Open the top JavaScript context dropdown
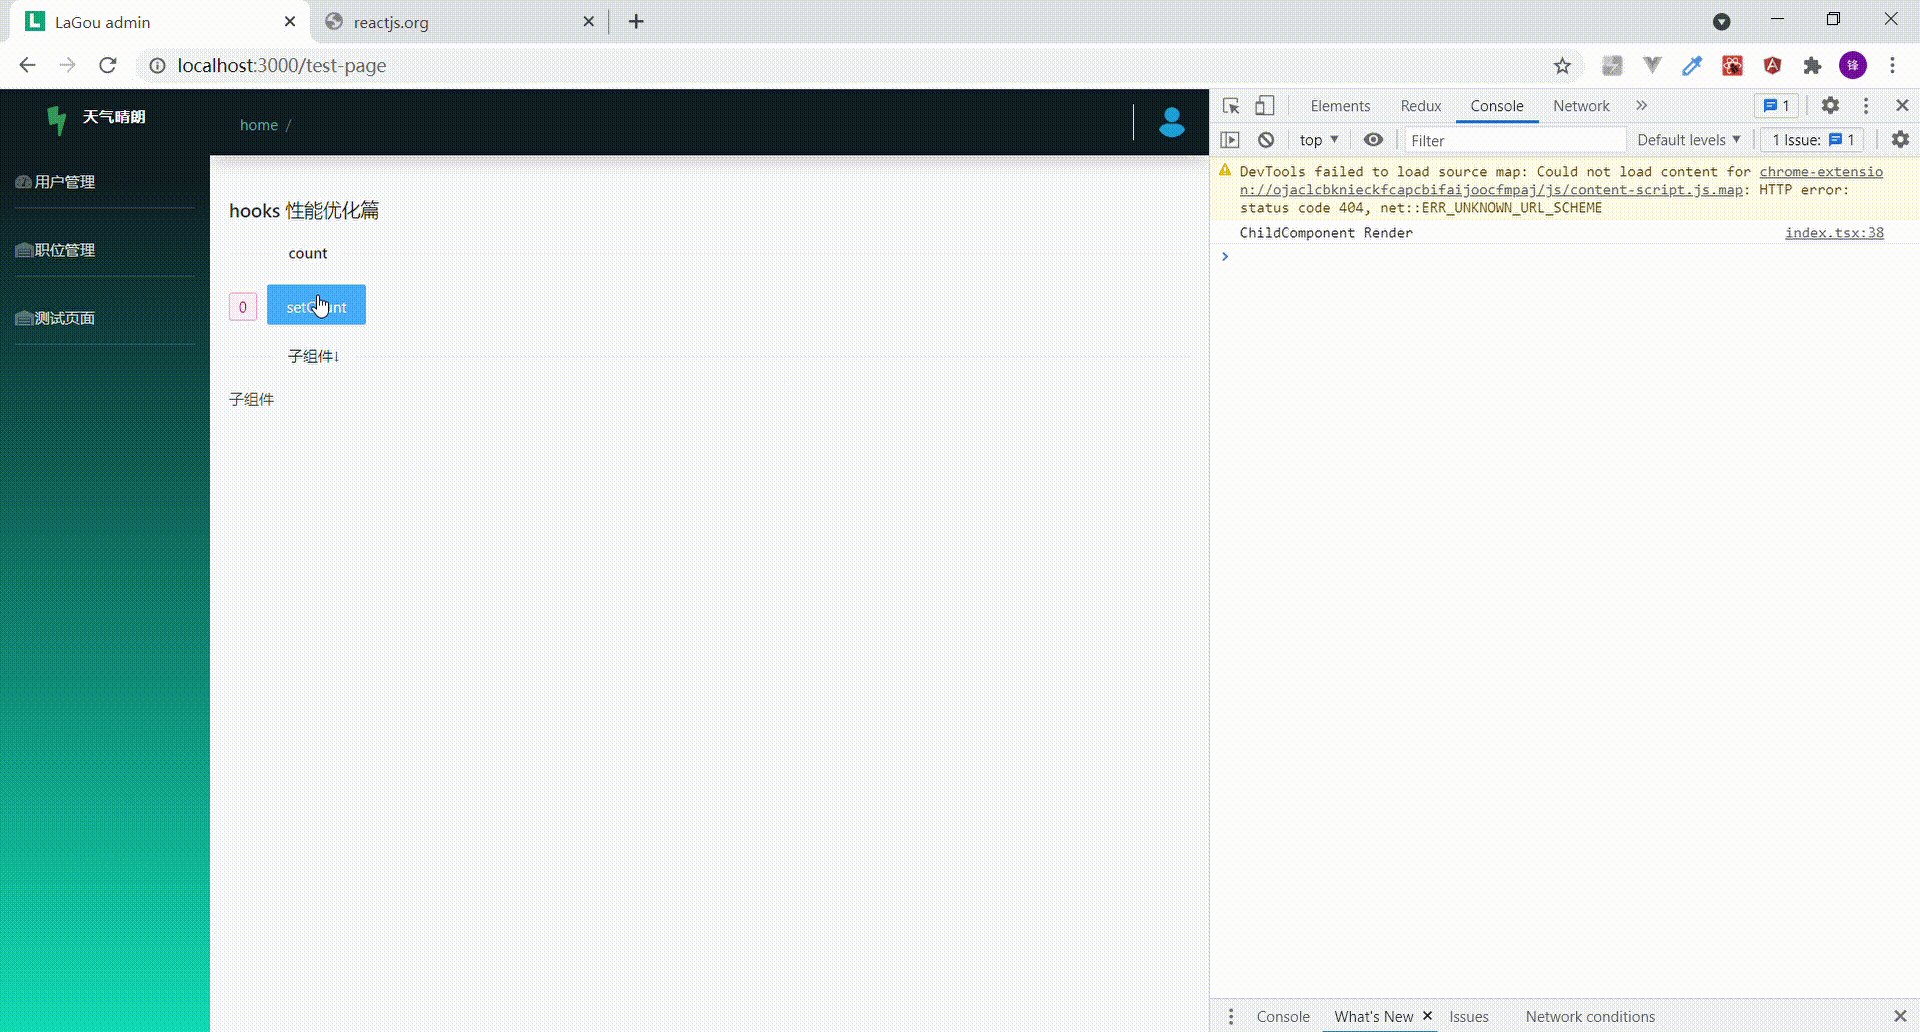 coord(1319,140)
